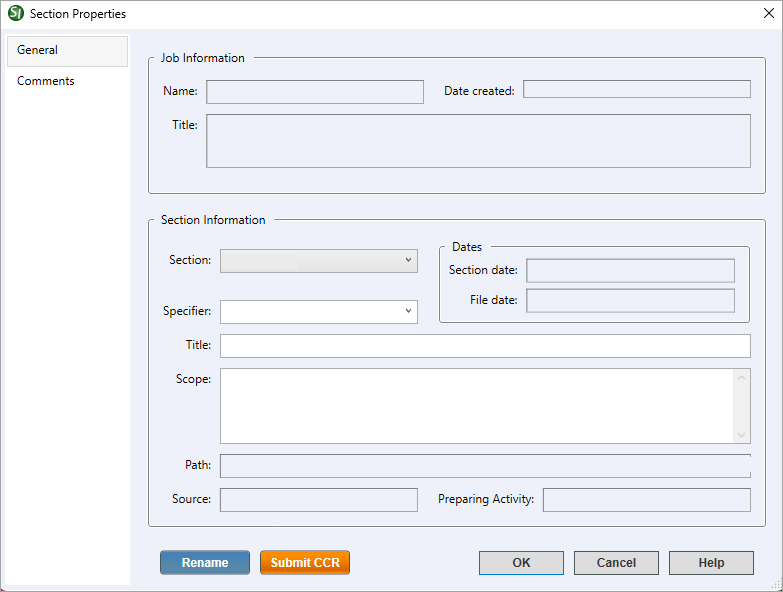Click the Section date field
Screen dimensions: 783x592
(630, 271)
